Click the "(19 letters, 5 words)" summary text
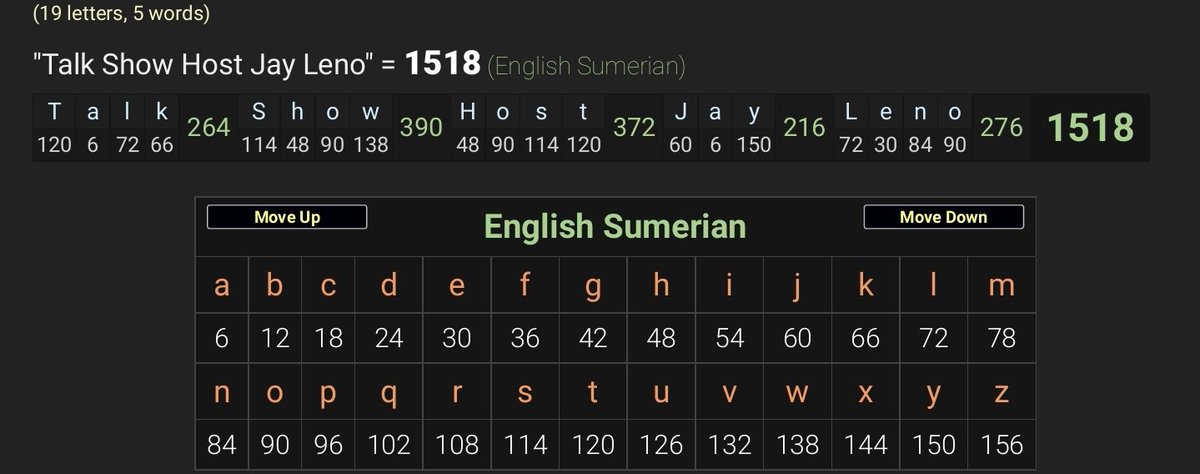This screenshot has width=1200, height=474. [121, 14]
